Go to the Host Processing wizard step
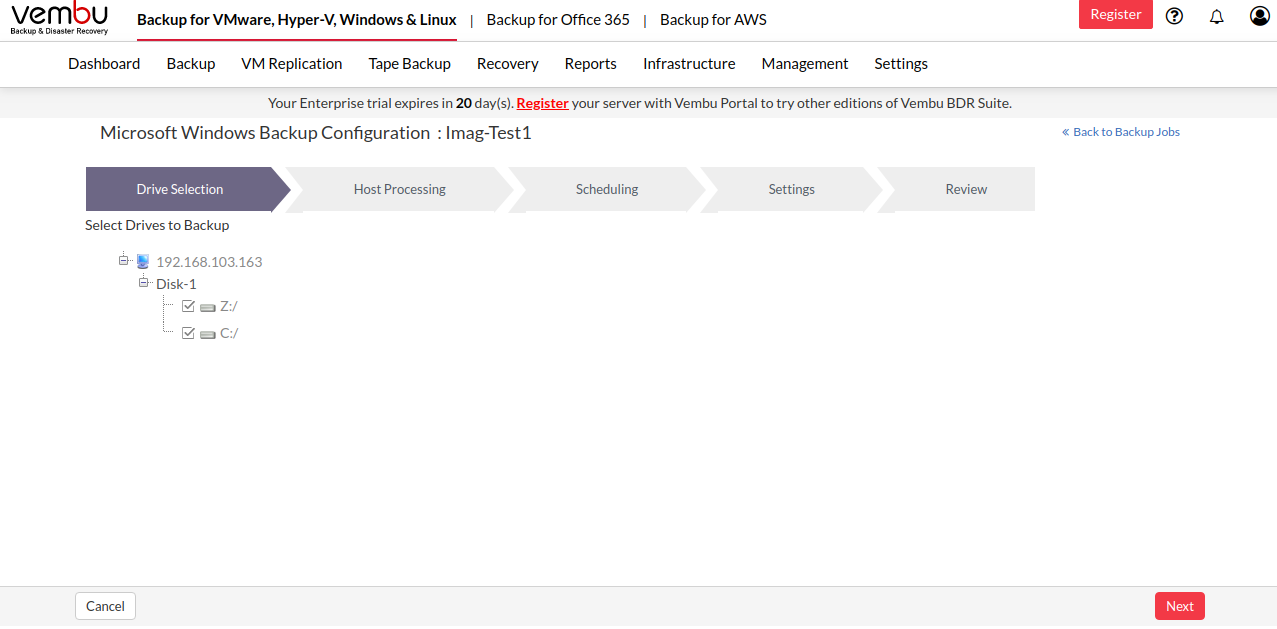1277x629 pixels. (400, 189)
